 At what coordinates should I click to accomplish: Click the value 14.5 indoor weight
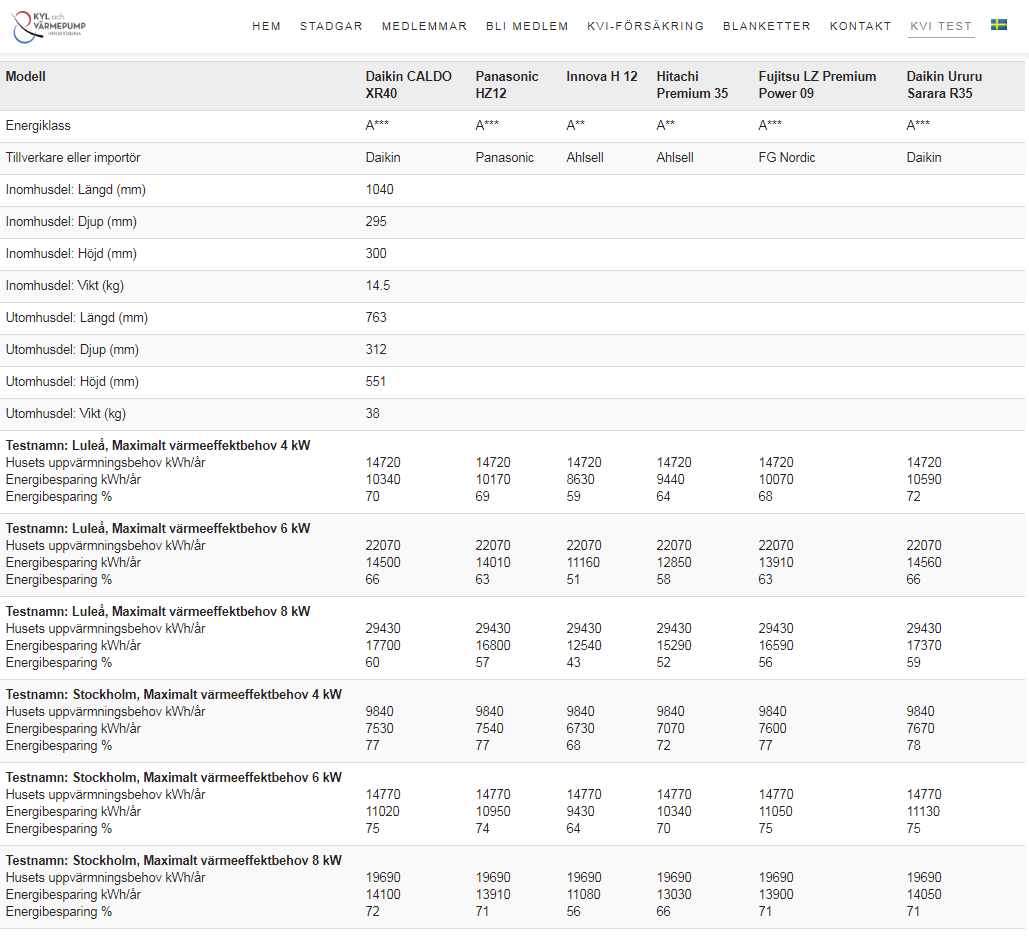pos(378,286)
